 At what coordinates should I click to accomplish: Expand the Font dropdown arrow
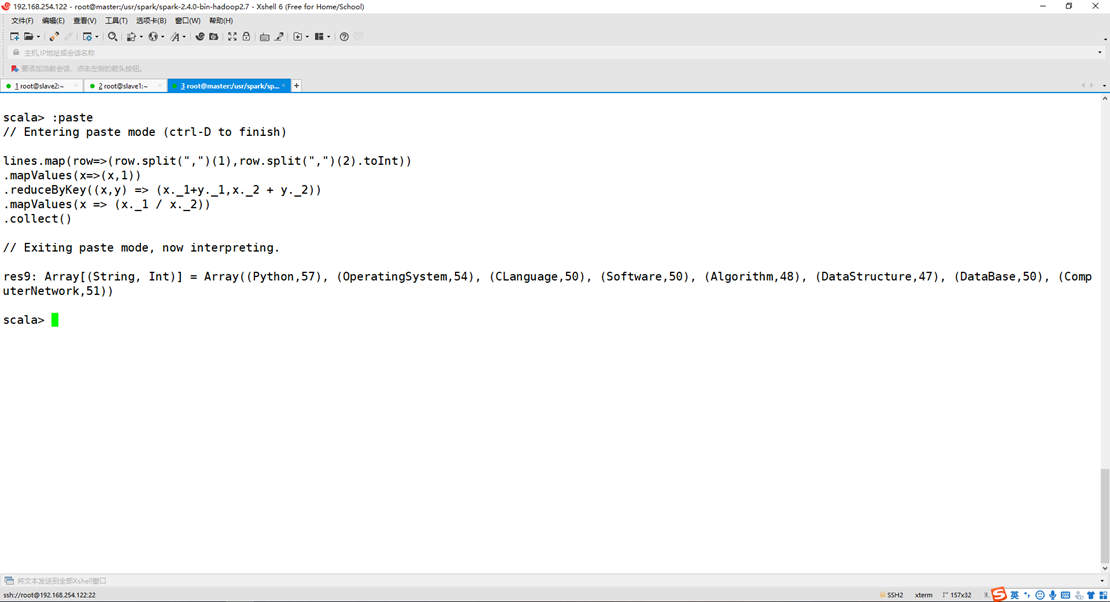tap(184, 37)
